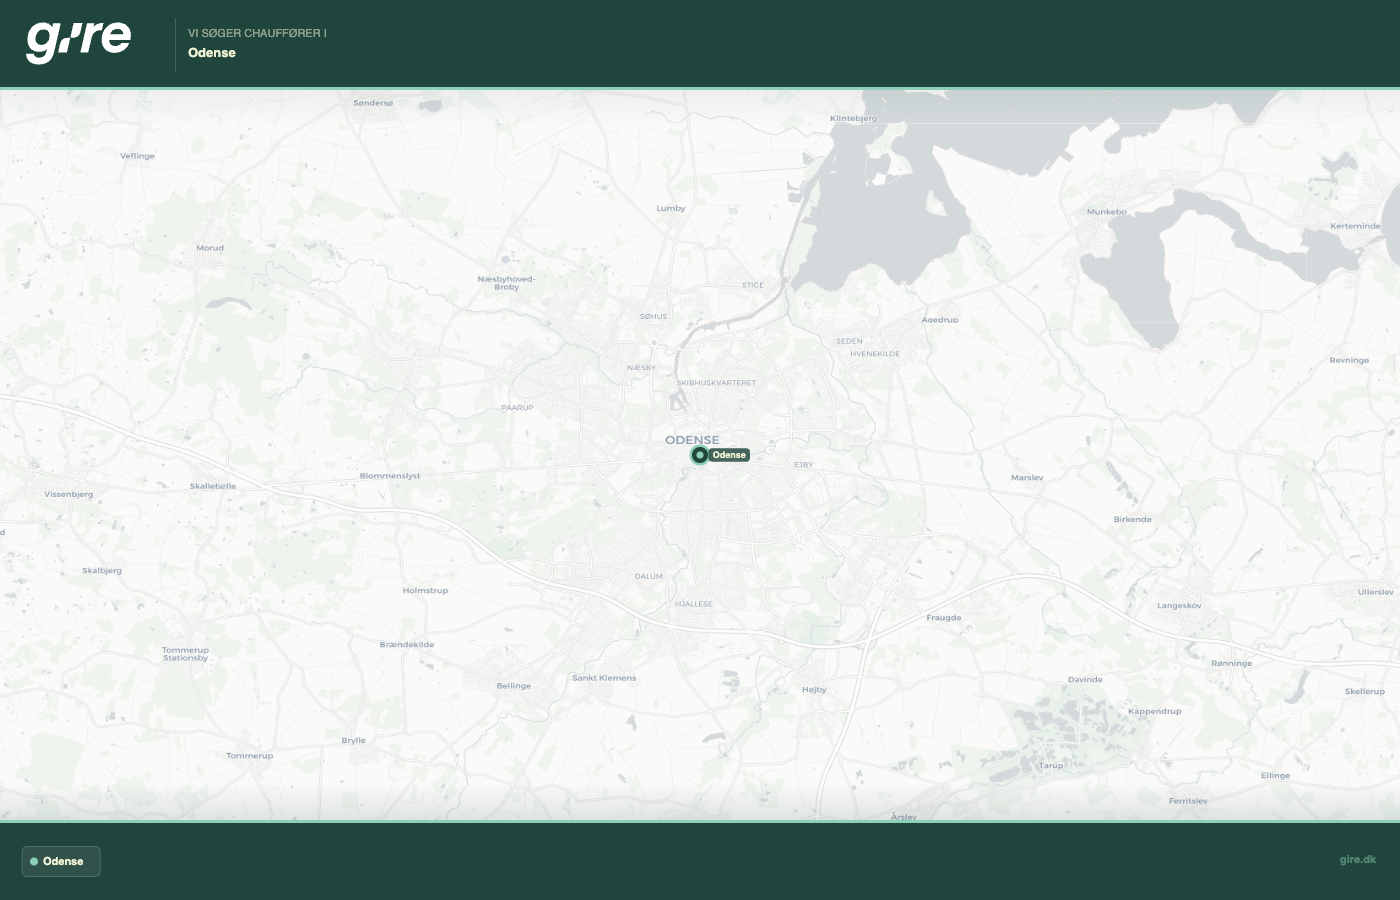Click the 'VI SØGER CHAUFFØRER I' header text
The width and height of the screenshot is (1400, 900).
coord(257,33)
